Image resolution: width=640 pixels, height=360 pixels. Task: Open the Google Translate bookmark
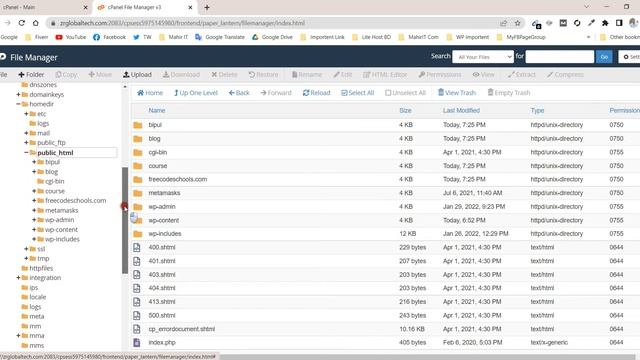pos(220,37)
